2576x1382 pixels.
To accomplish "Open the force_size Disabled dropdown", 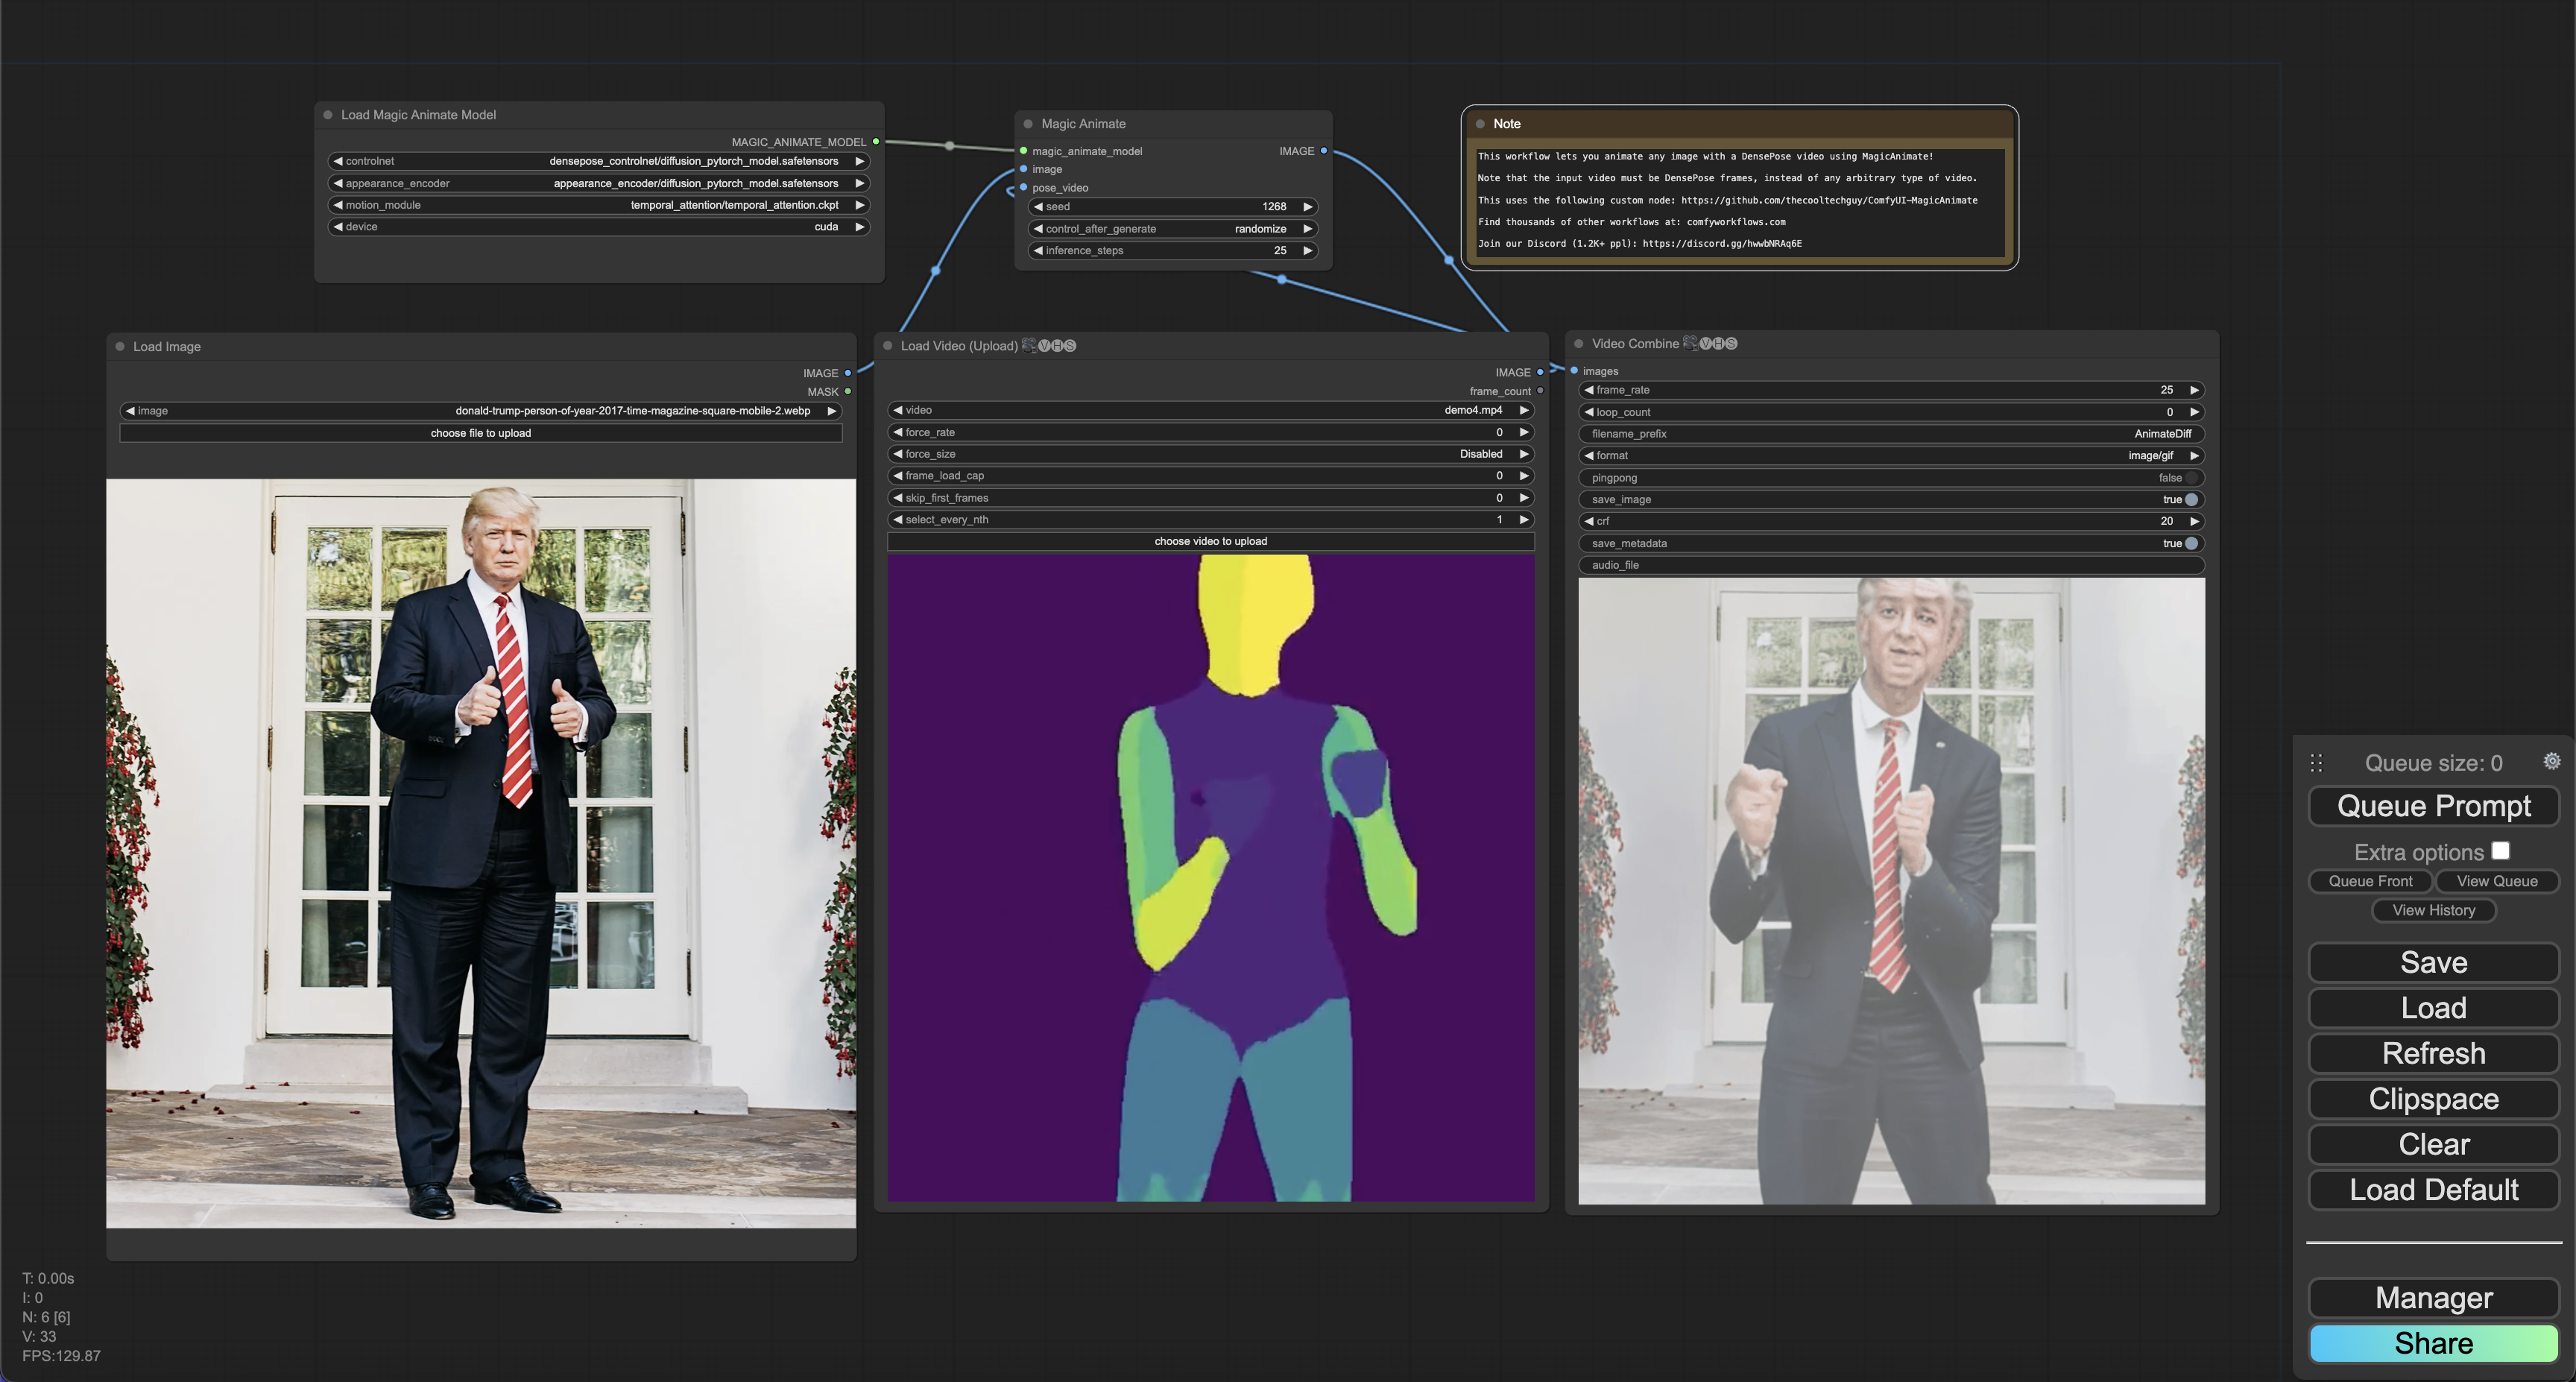I will tap(1211, 454).
